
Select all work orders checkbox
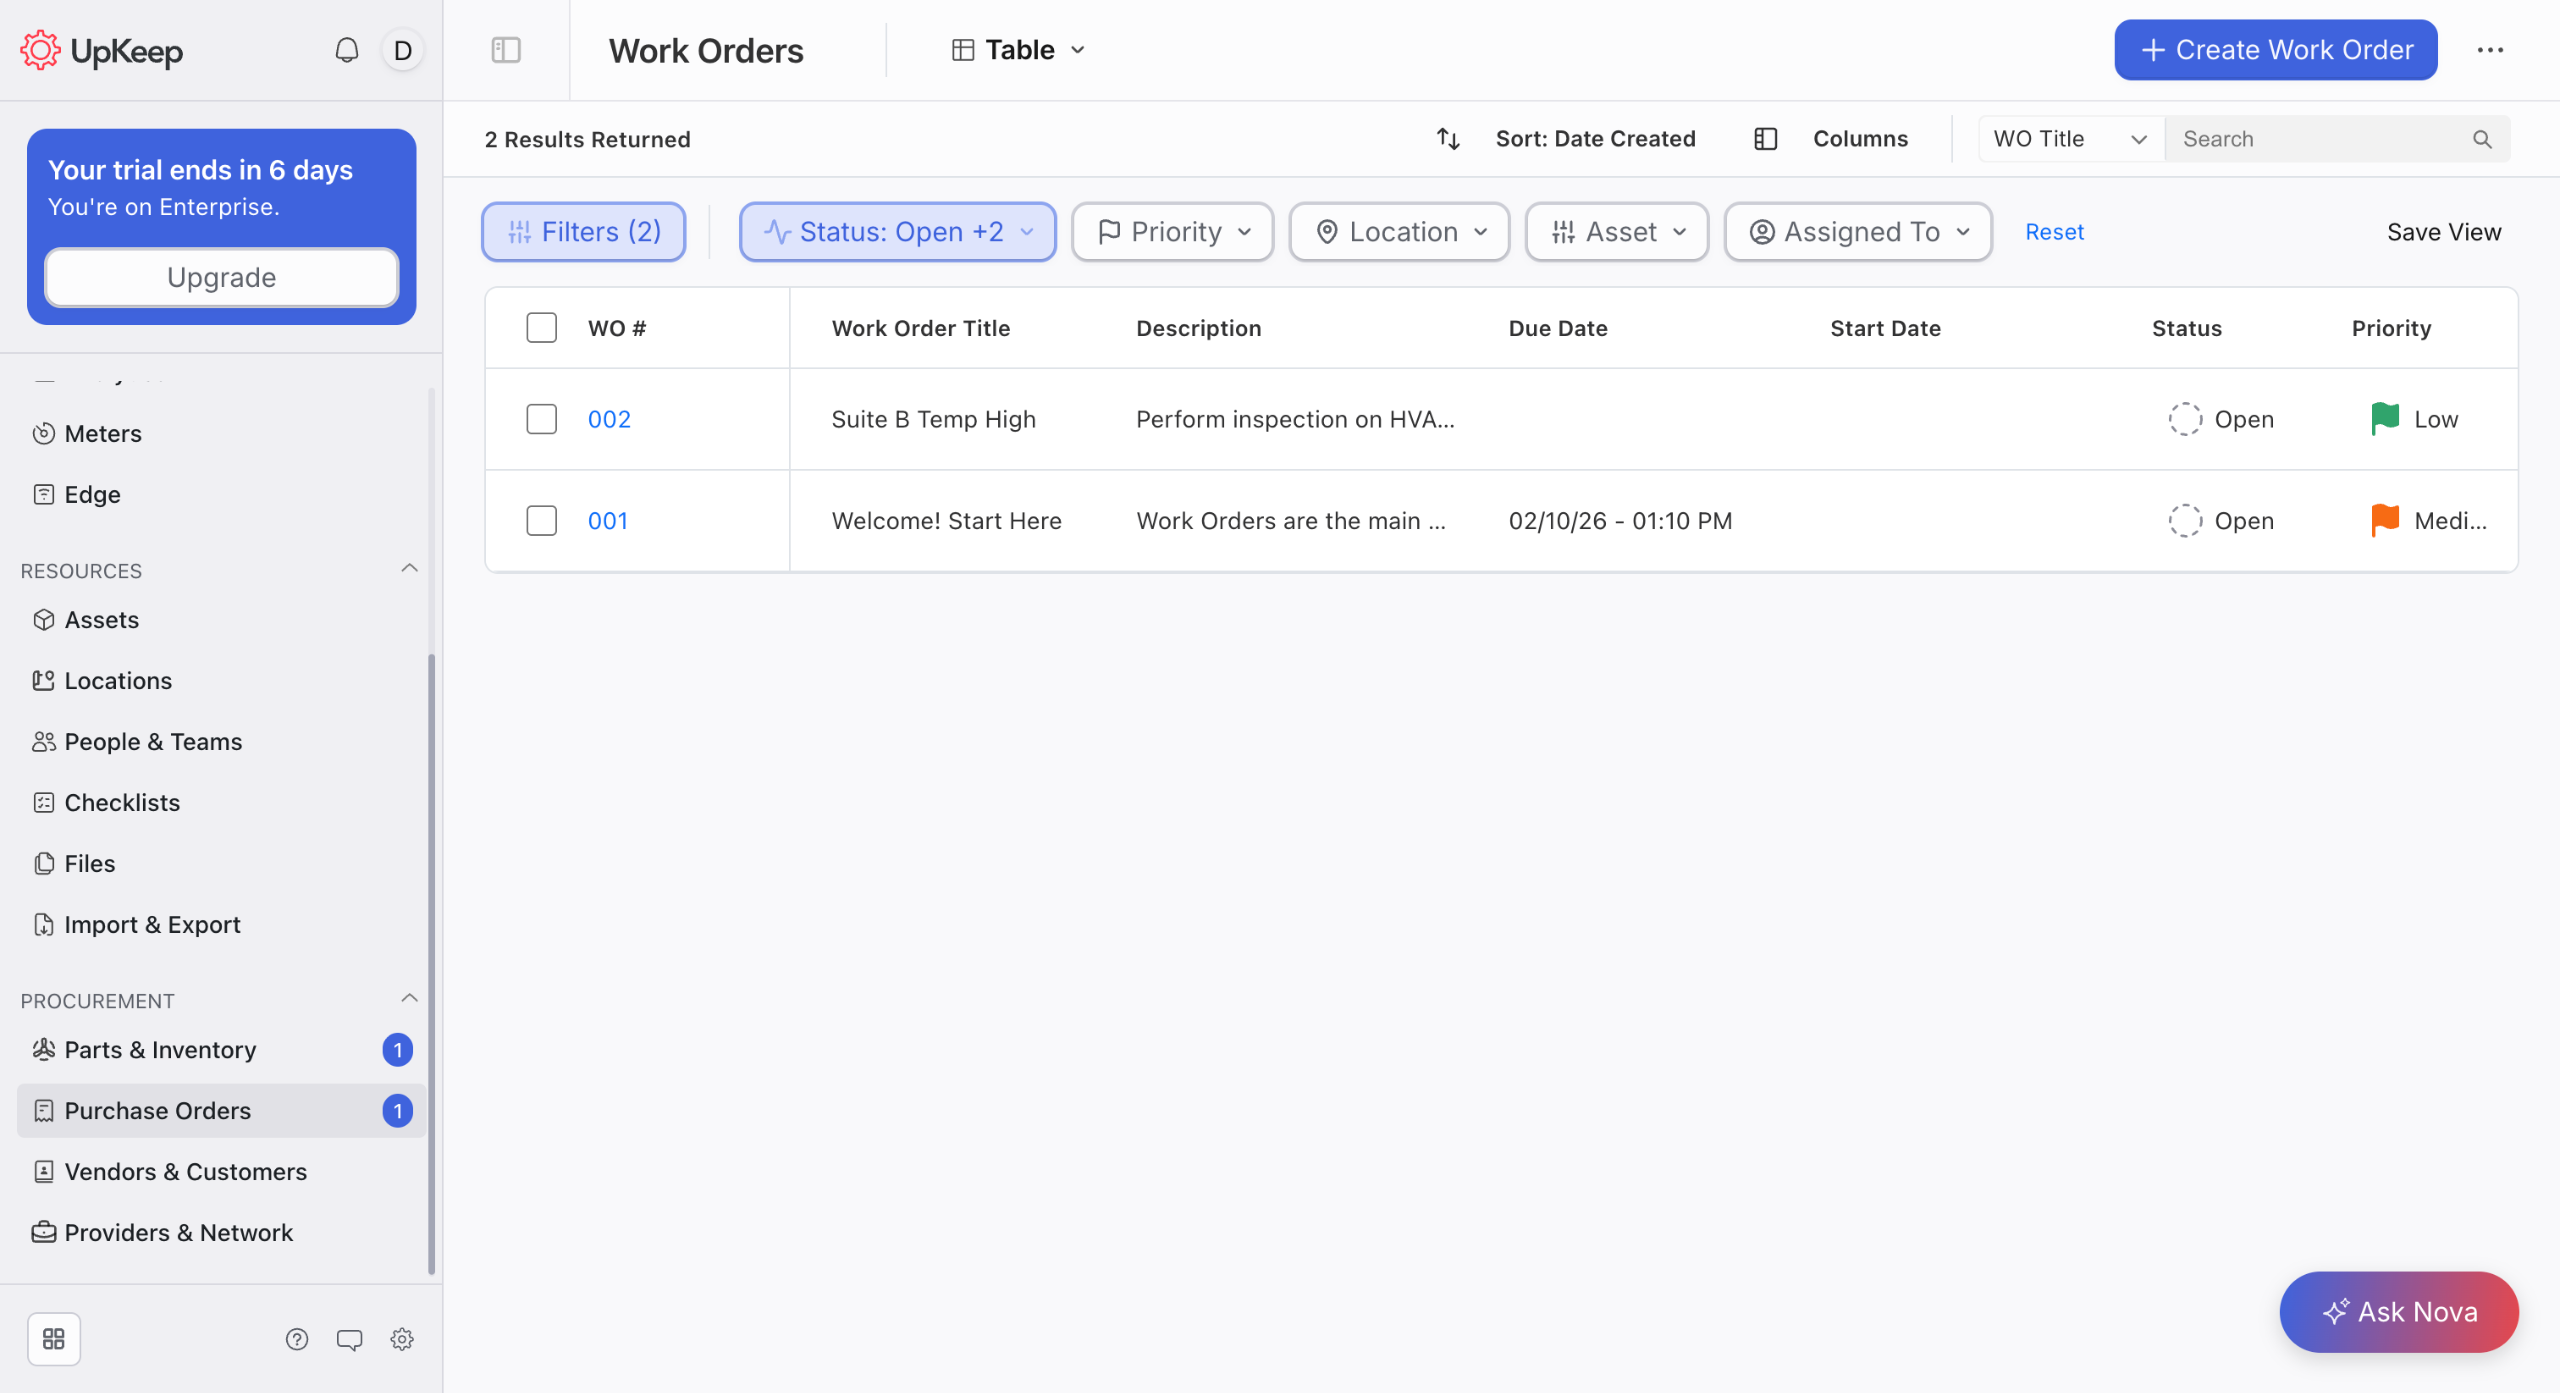(541, 328)
